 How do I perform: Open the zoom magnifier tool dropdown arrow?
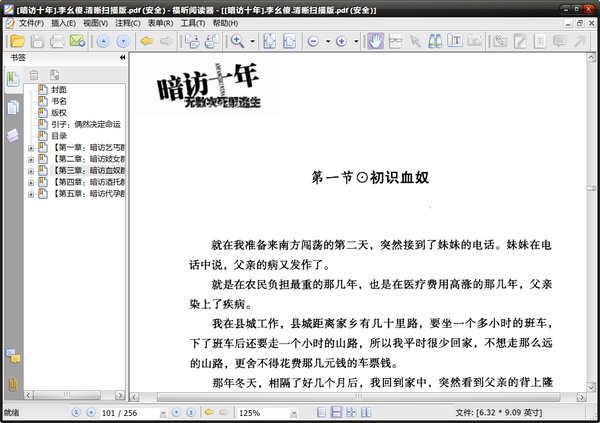point(252,41)
